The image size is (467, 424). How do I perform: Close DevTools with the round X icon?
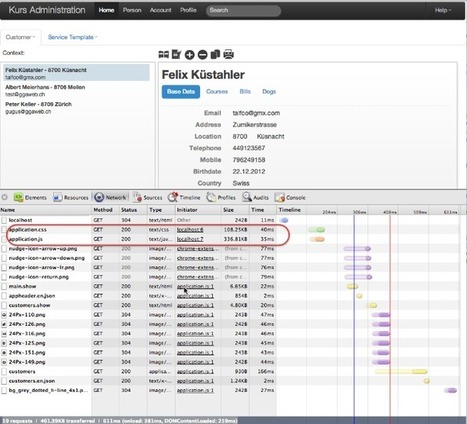pyautogui.click(x=4, y=197)
